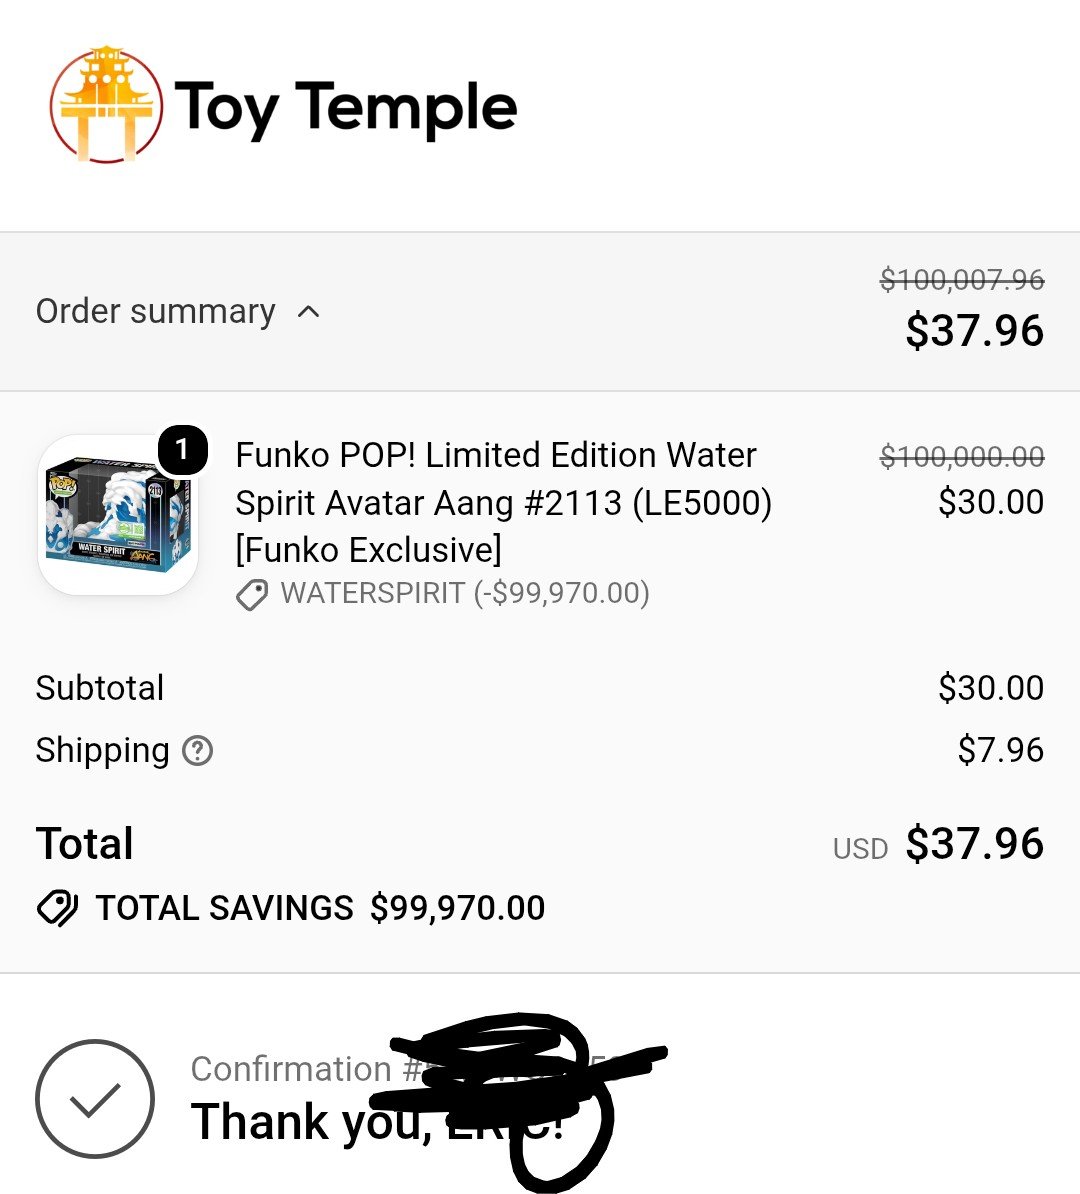The width and height of the screenshot is (1080, 1194).
Task: Click the Total Savings tag icon
Action: [x=57, y=908]
